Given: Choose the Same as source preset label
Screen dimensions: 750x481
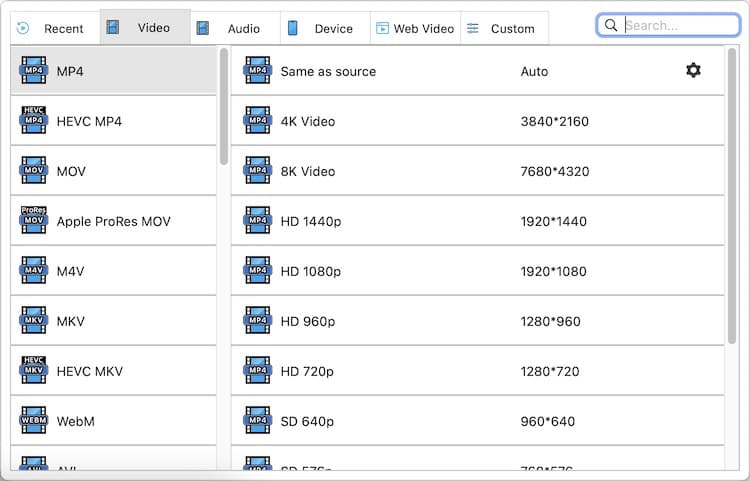Looking at the screenshot, I should click(328, 72).
